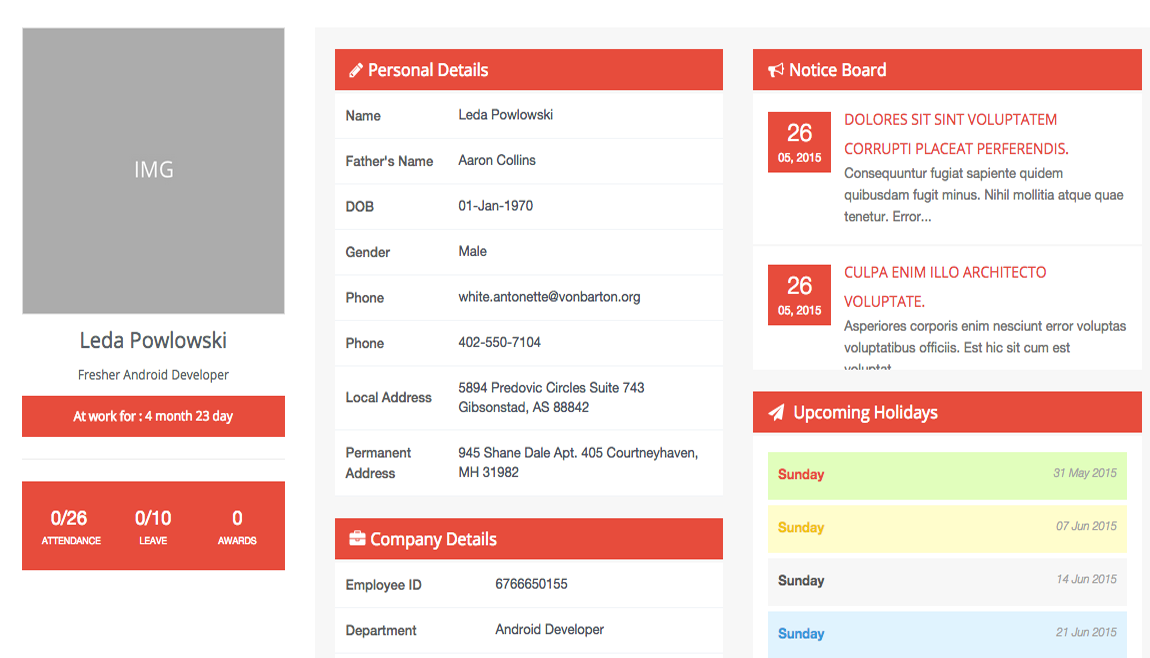1150x658 pixels.
Task: Click the briefcase icon in Company Details
Action: click(x=356, y=539)
